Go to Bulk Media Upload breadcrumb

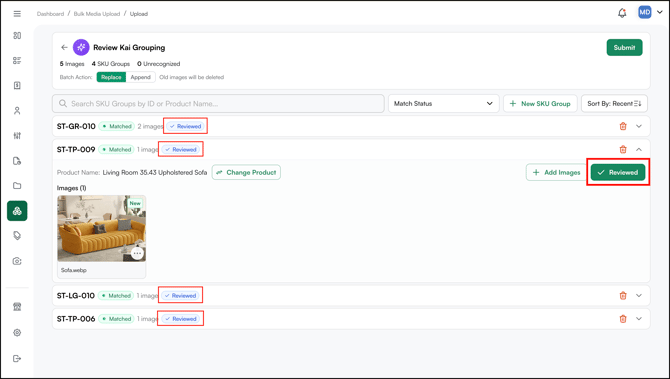(97, 14)
